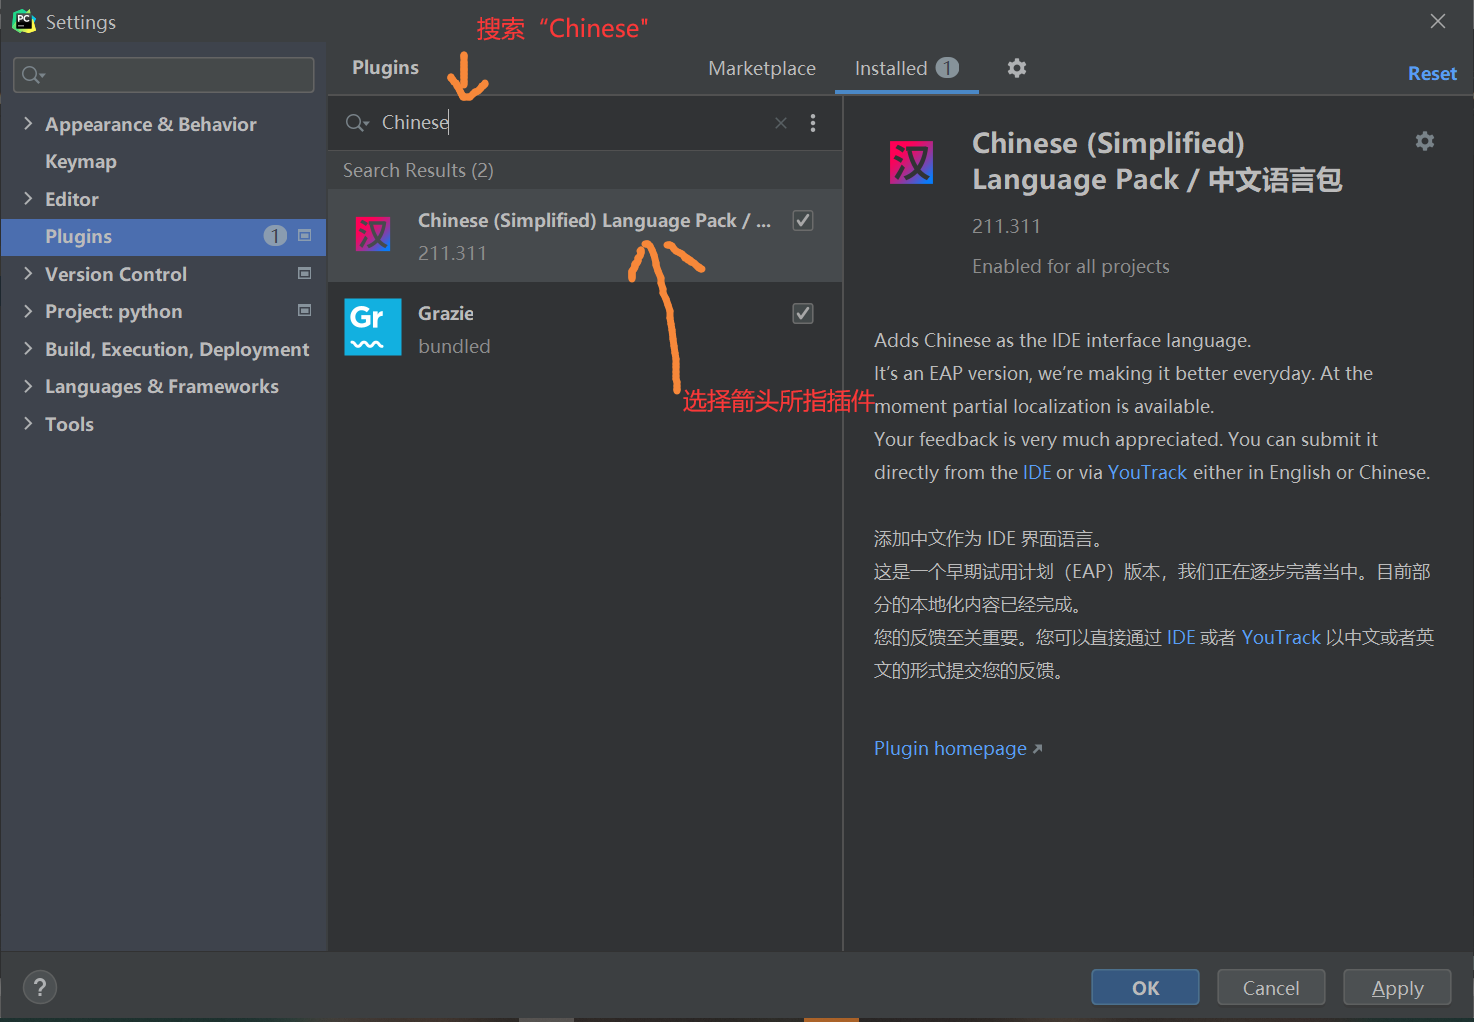Click the Grazie plugin icon

point(373,327)
